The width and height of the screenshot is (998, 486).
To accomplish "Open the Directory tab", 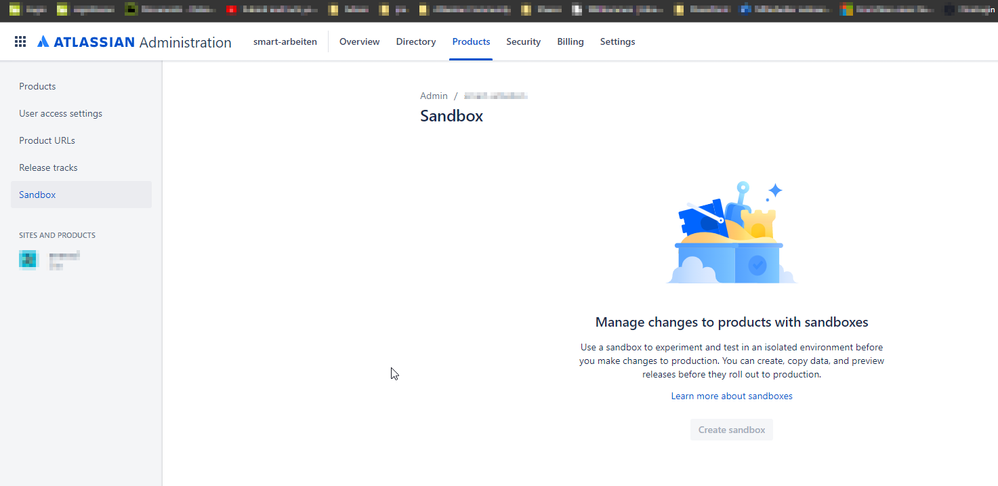I will click(x=416, y=41).
